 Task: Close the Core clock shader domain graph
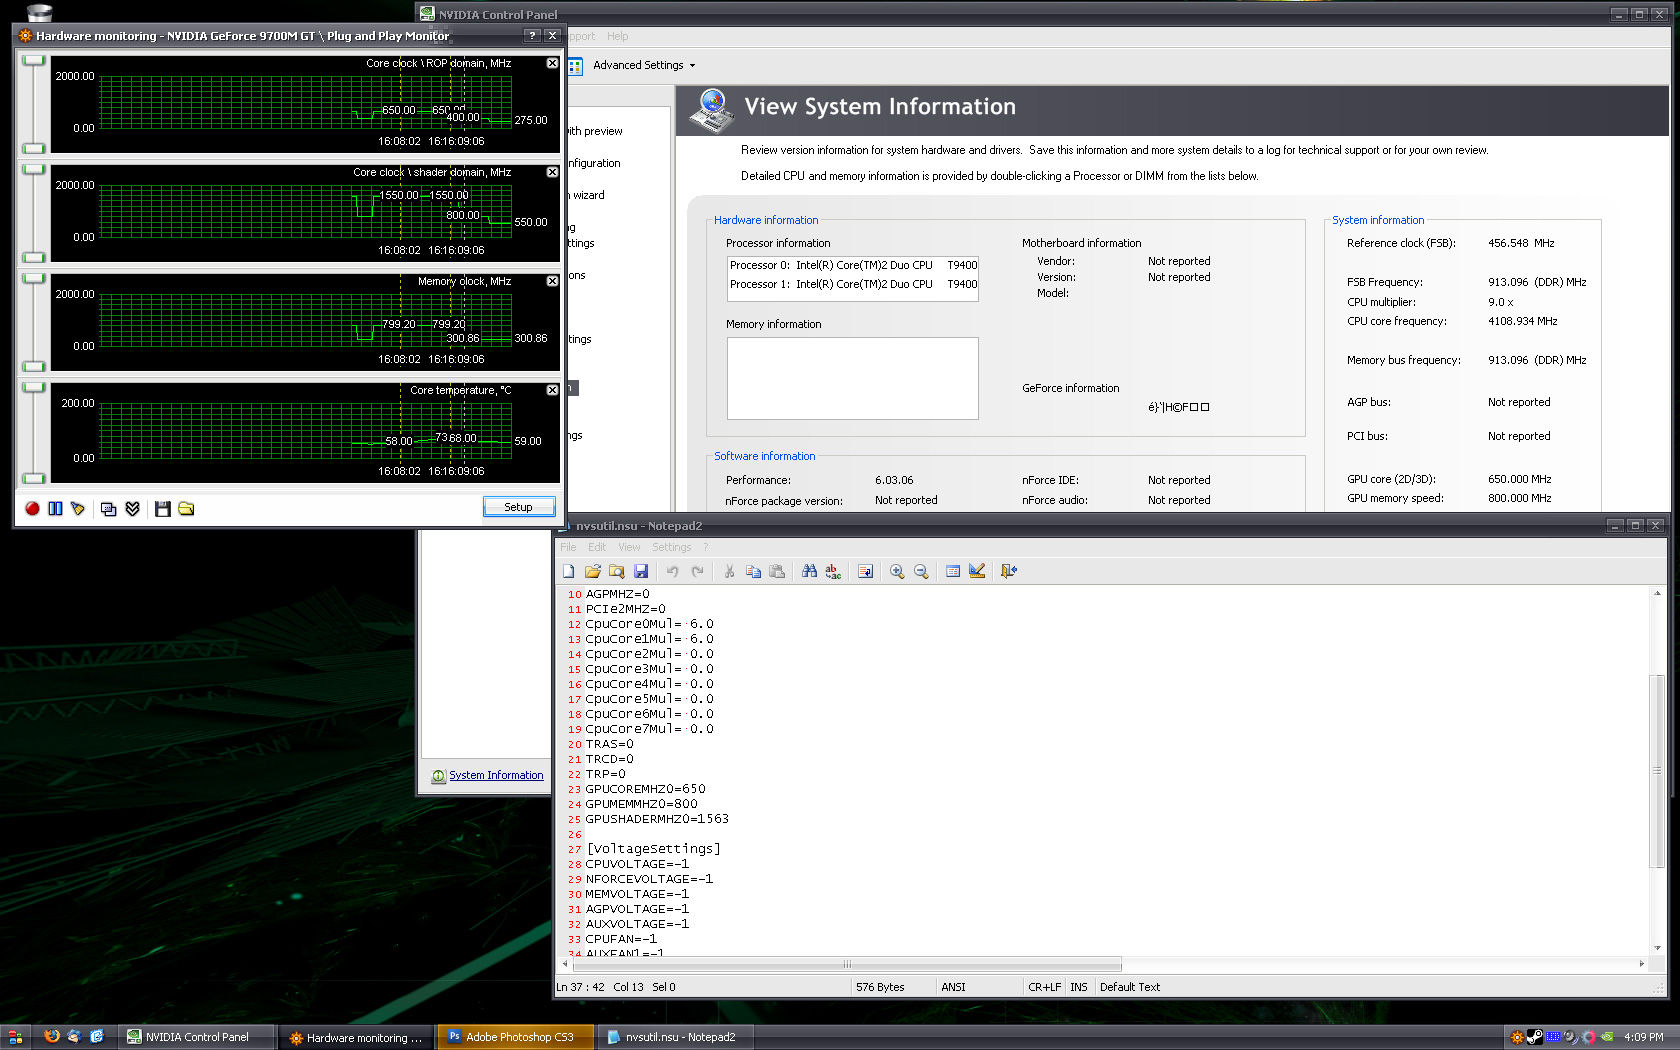552,172
